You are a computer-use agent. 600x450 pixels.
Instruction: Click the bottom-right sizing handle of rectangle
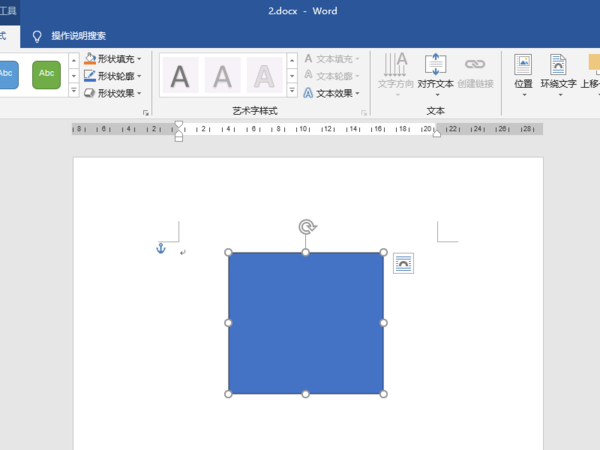383,394
